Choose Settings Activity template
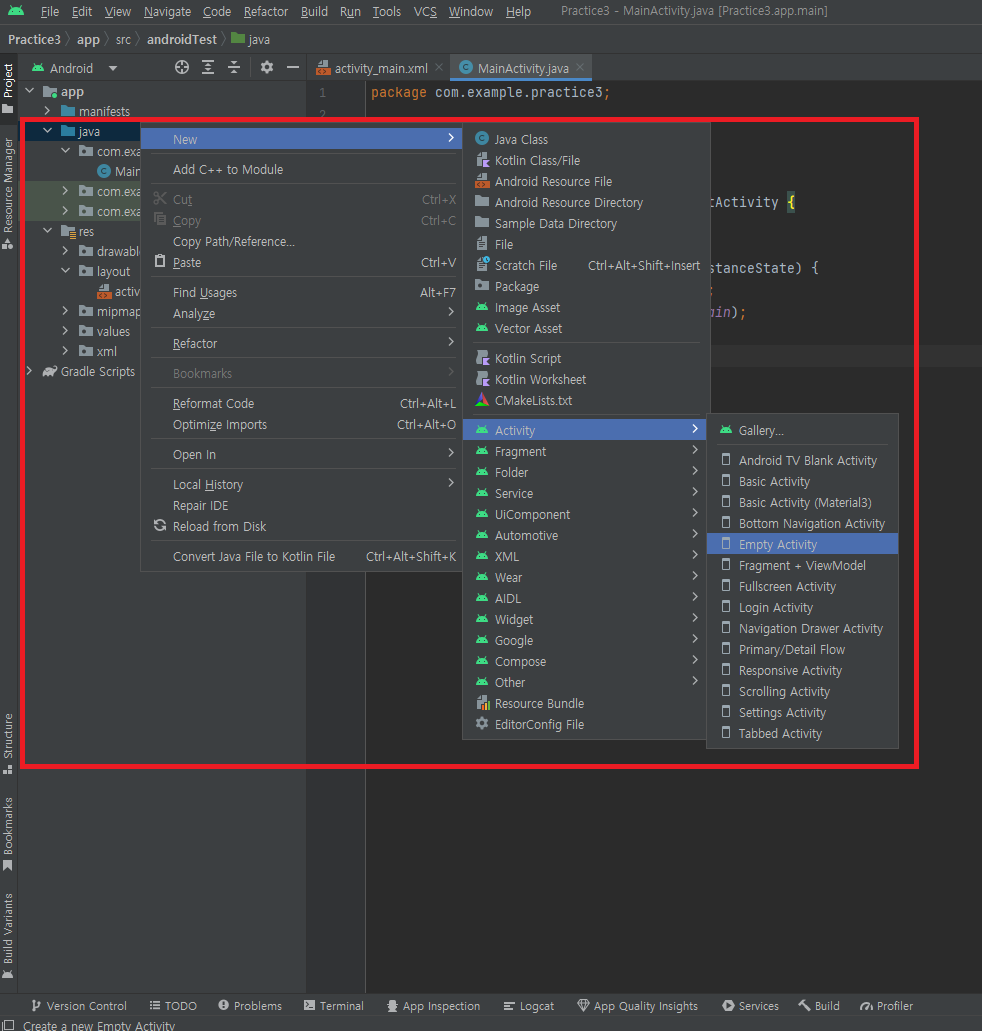982x1031 pixels. coord(802,713)
